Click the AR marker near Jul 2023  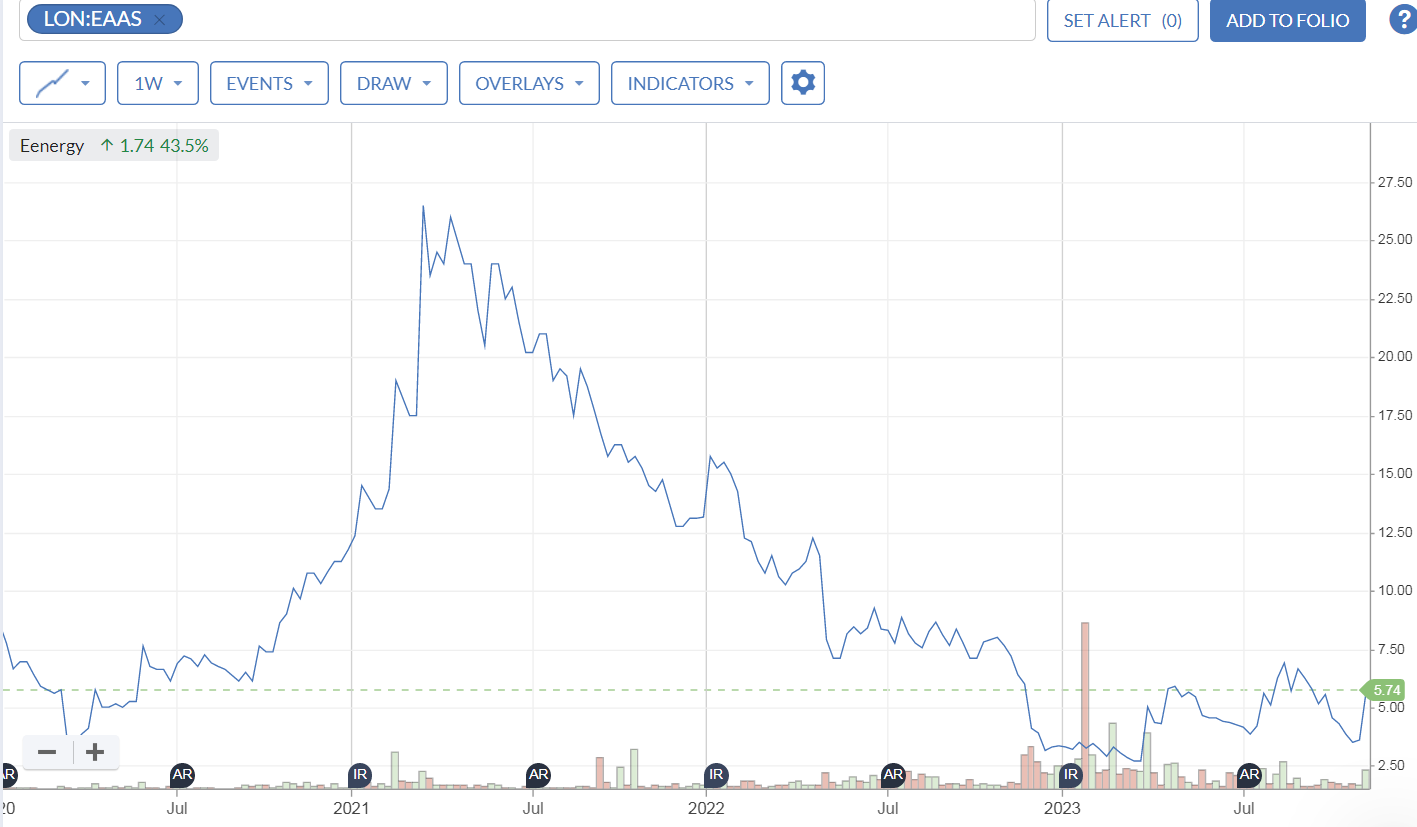1249,774
